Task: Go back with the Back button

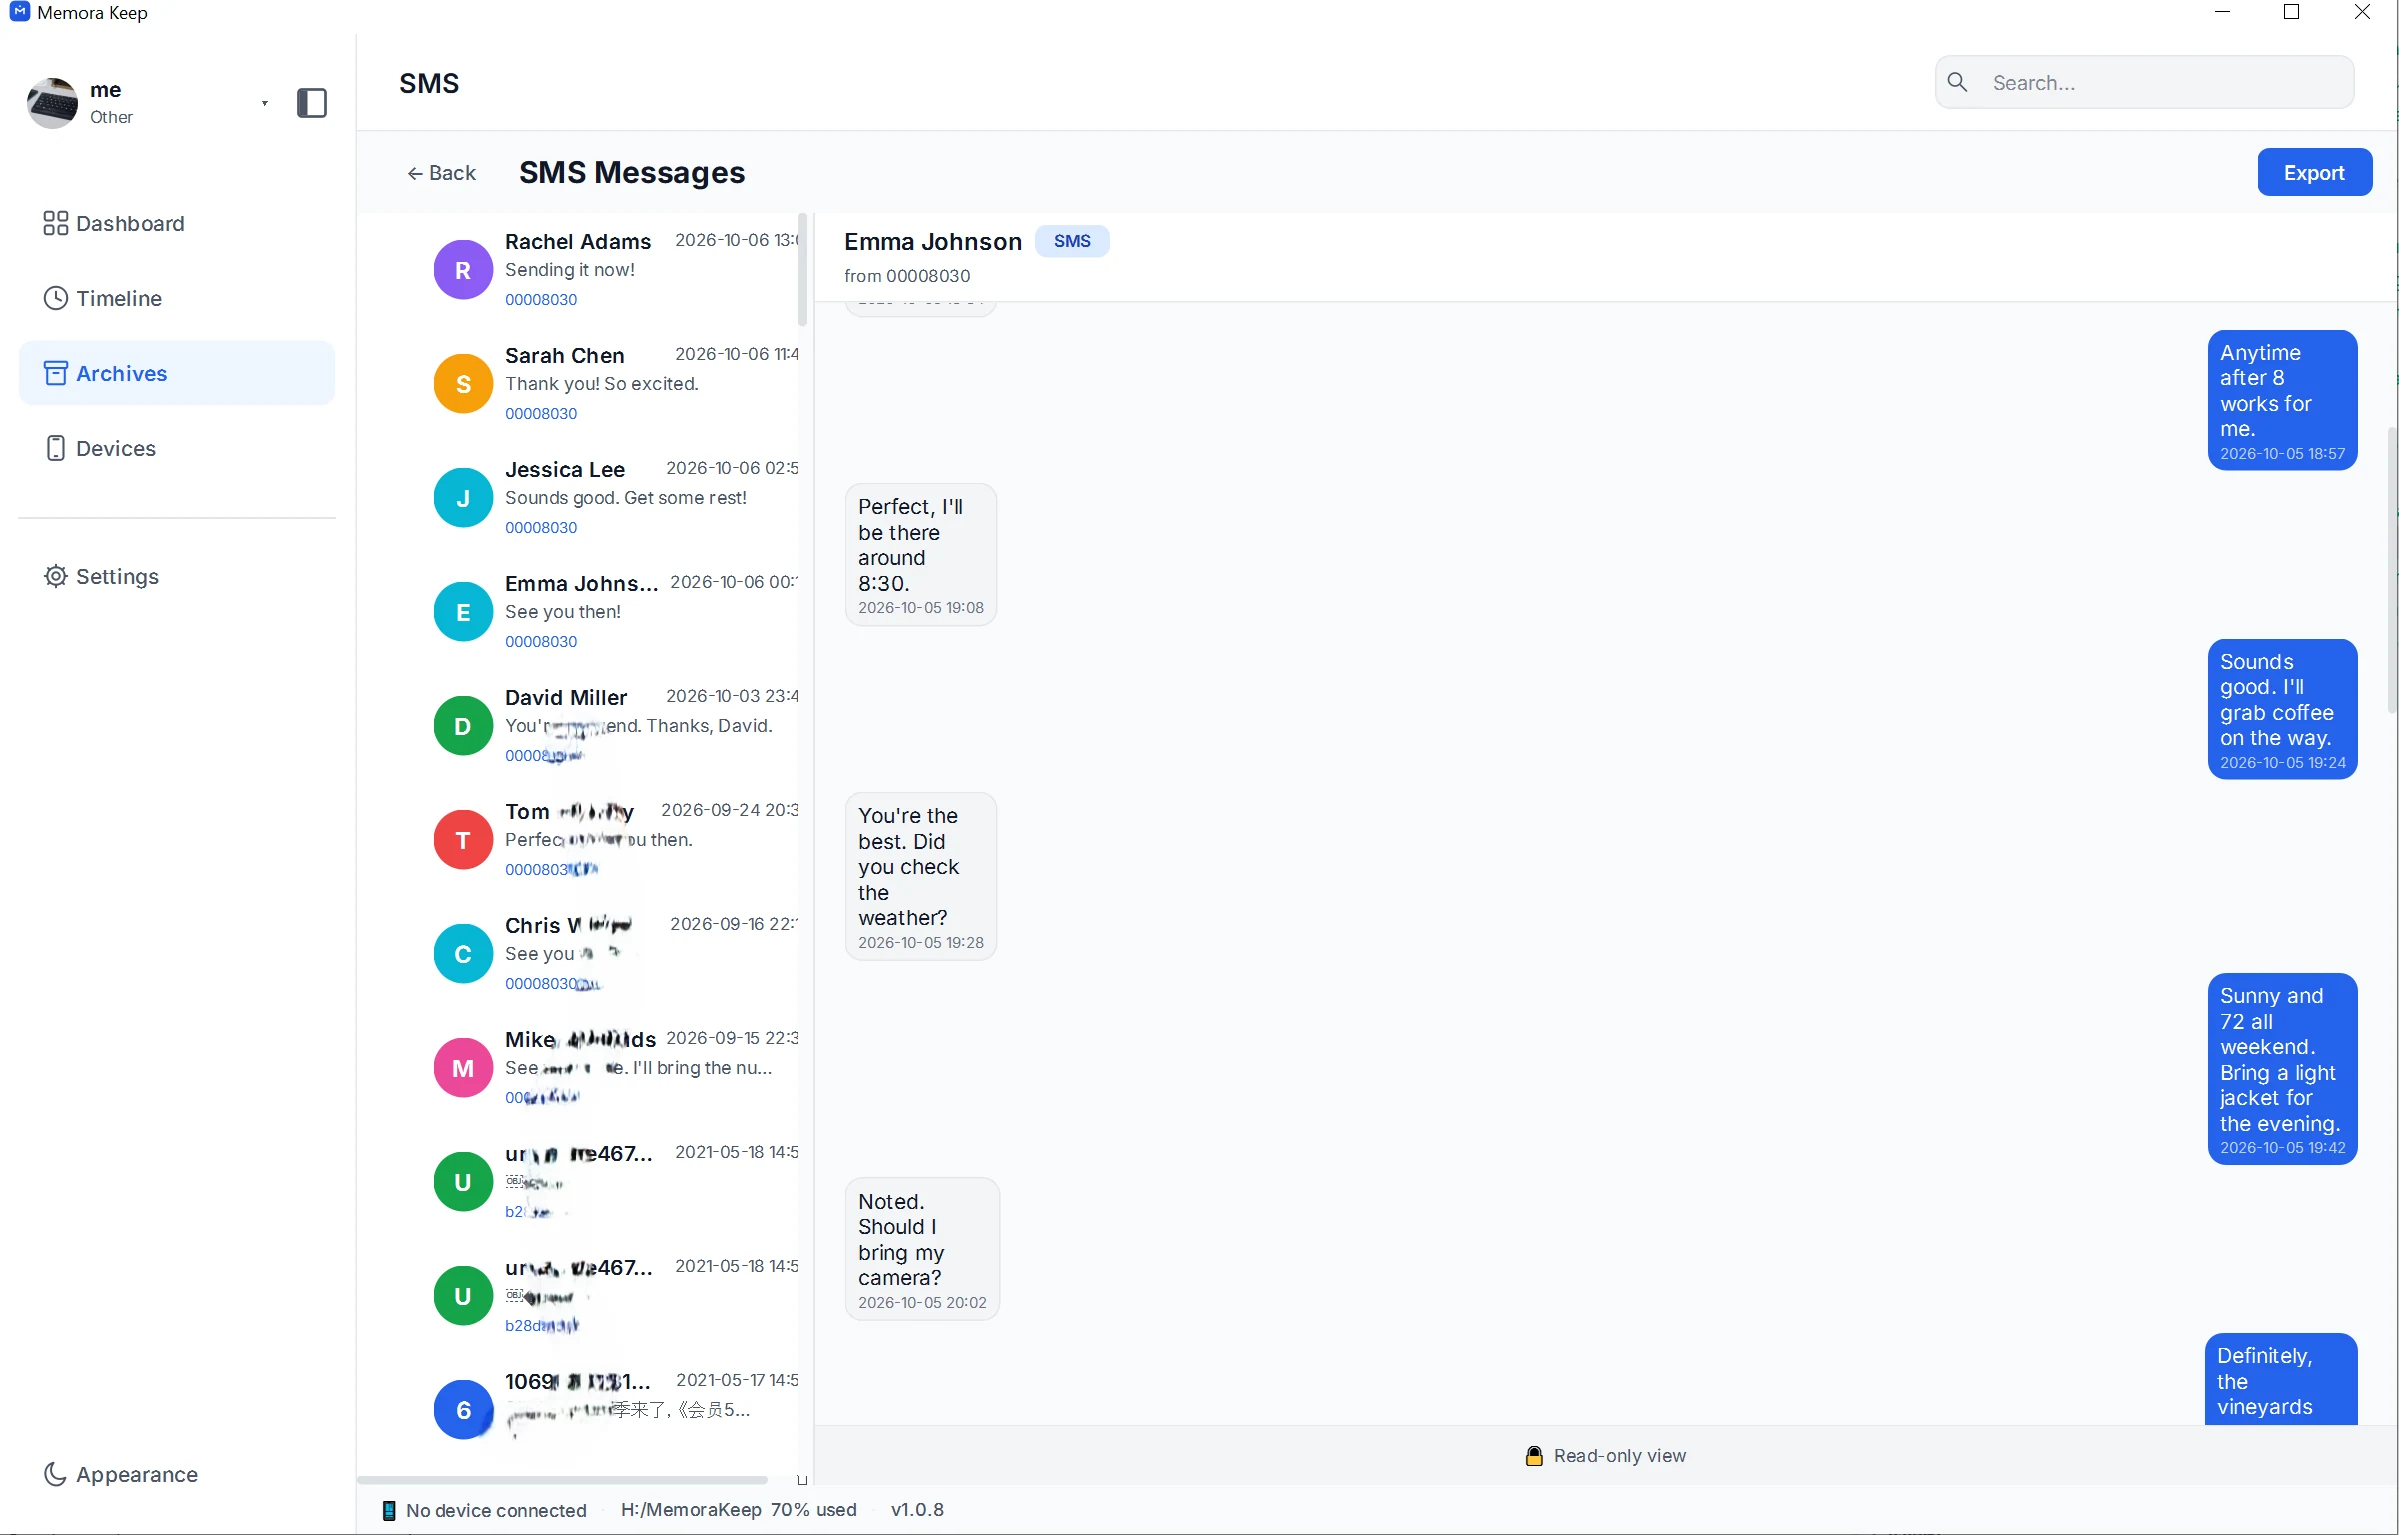Action: tap(441, 173)
